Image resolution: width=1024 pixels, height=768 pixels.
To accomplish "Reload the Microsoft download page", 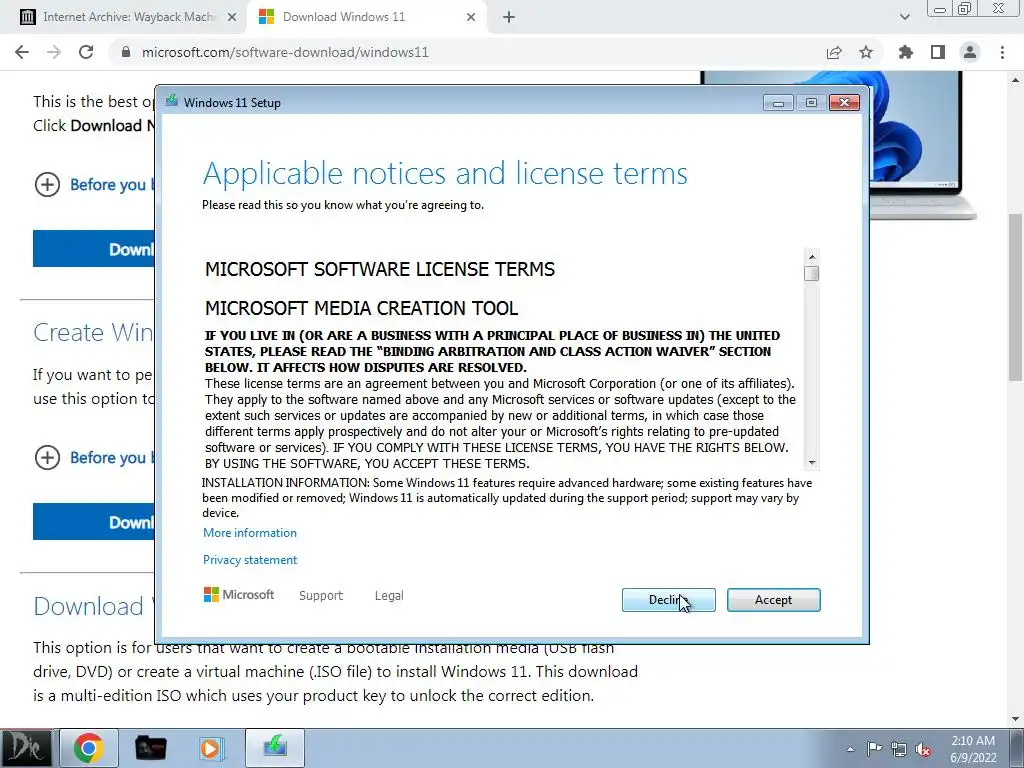I will (x=86, y=52).
